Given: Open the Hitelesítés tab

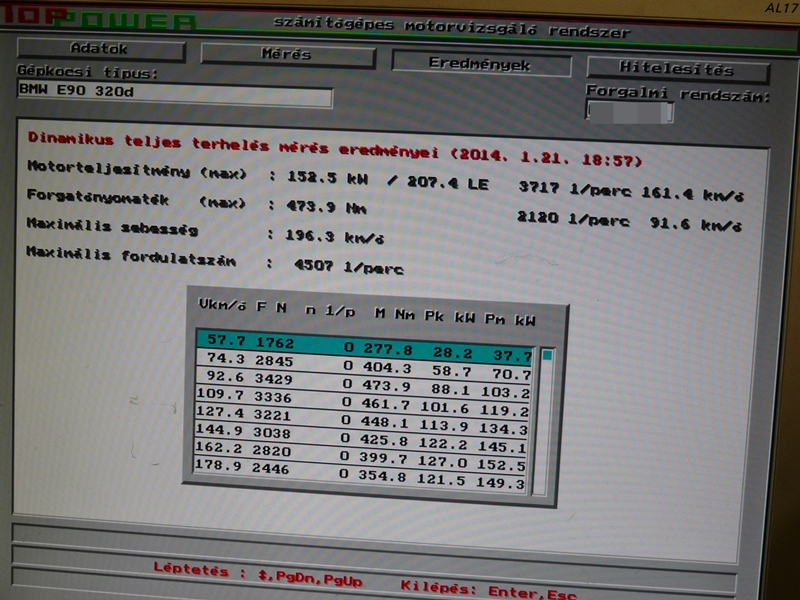Looking at the screenshot, I should tap(677, 71).
